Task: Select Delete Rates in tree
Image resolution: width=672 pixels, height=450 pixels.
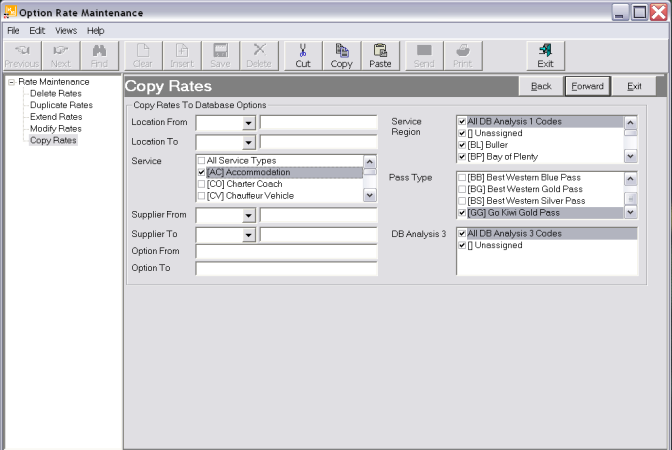Action: (x=56, y=93)
